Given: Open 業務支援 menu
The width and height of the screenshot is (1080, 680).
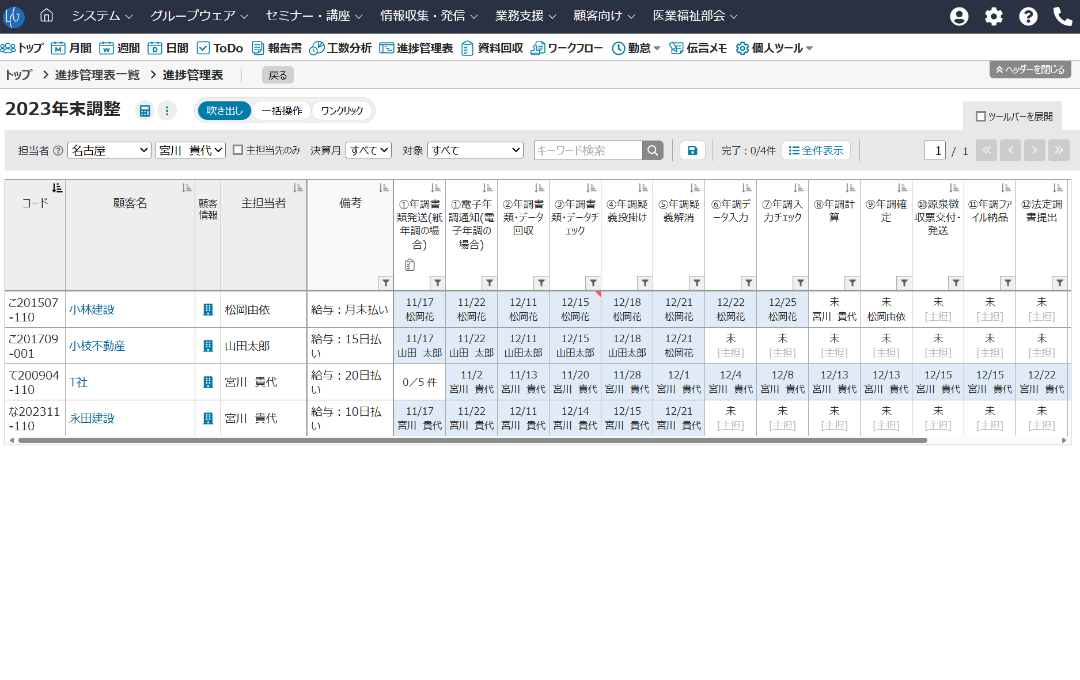Looking at the screenshot, I should click(x=526, y=15).
